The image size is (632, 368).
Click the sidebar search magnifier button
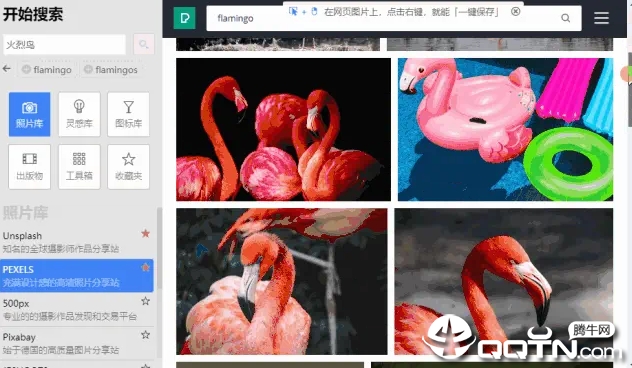tap(143, 44)
